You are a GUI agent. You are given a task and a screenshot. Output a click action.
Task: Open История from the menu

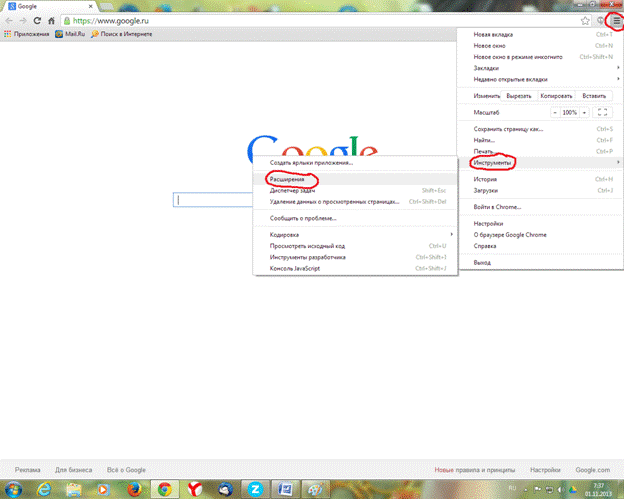tap(540, 179)
